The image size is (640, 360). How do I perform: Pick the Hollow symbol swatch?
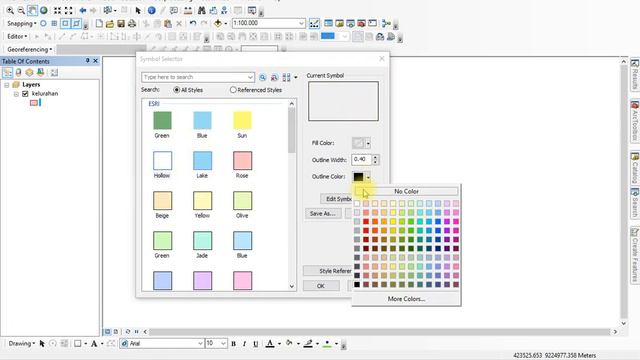pos(162,160)
